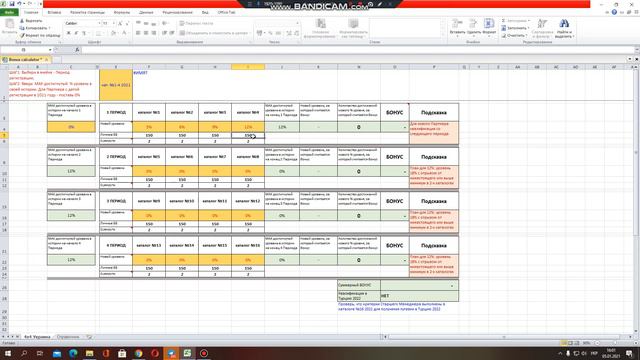
Task: Click the horizontal sheet scrollbar
Action: coord(504,337)
